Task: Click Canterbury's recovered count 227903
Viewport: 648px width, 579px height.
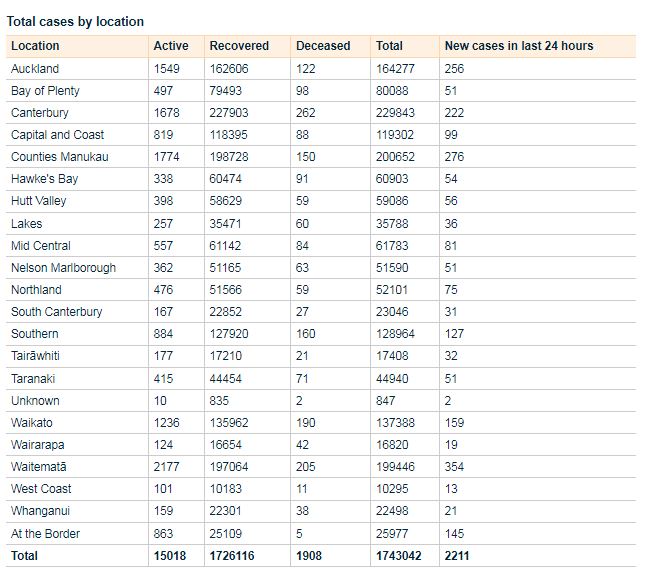Action: click(x=231, y=113)
